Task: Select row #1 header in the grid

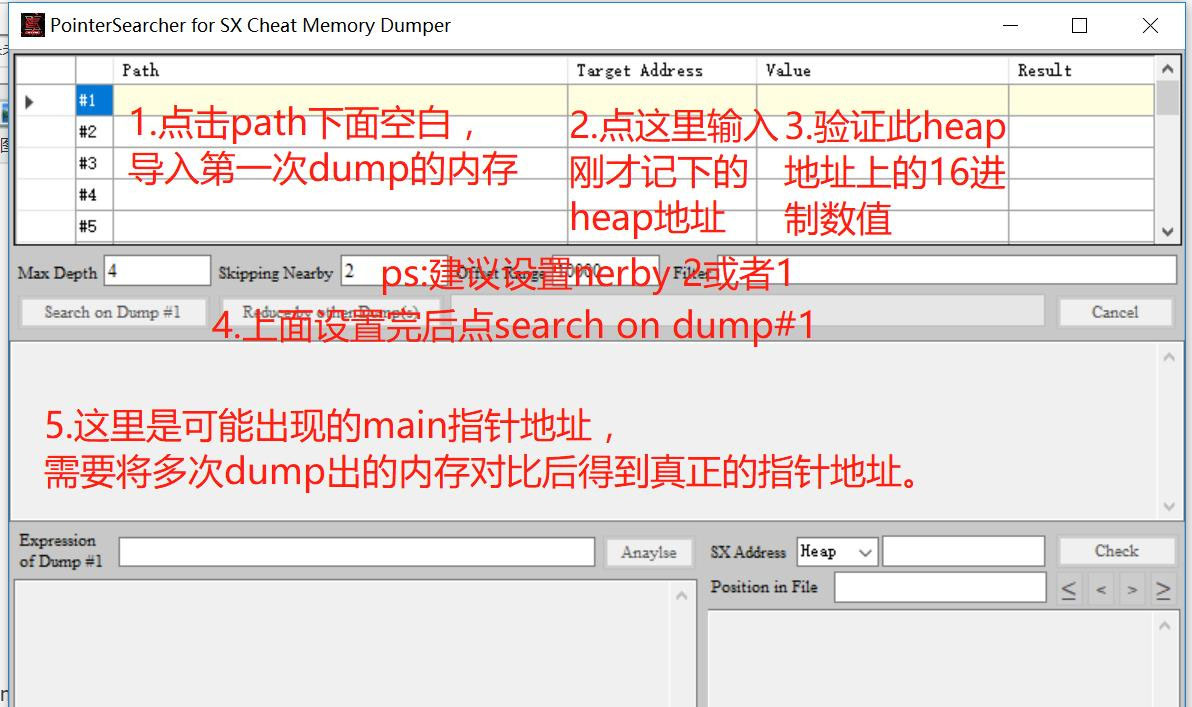Action: tap(94, 100)
